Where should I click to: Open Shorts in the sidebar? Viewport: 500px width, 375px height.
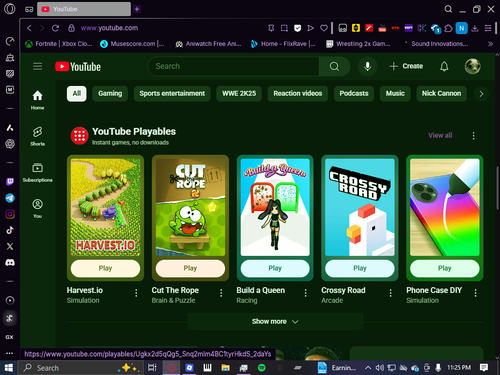point(37,136)
